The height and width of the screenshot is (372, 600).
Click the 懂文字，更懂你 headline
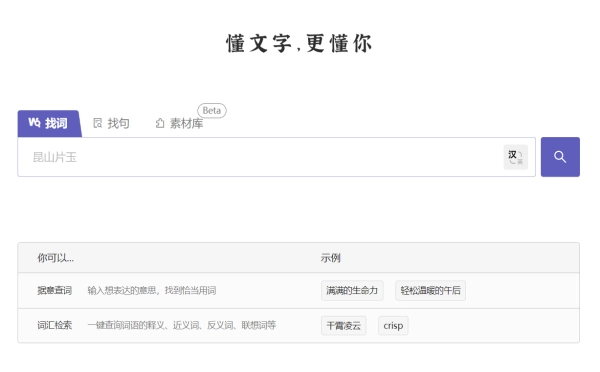299,43
